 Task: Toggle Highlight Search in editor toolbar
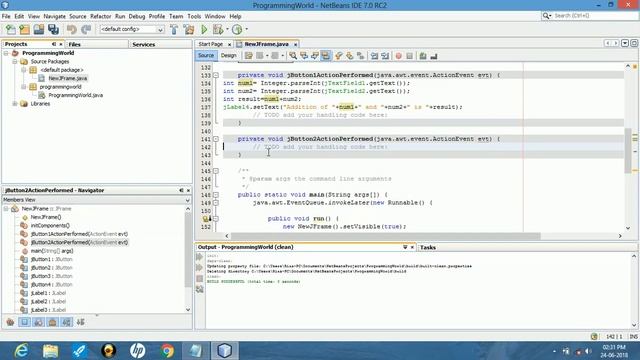pyautogui.click(x=326, y=56)
